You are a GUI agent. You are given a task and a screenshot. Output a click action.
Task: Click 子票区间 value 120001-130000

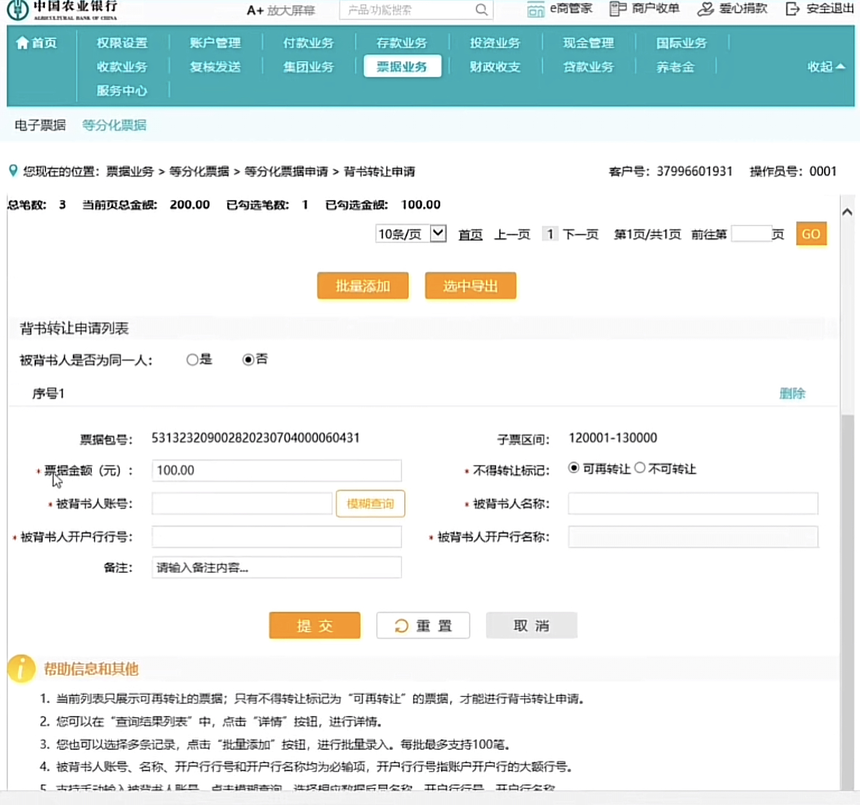pos(613,438)
